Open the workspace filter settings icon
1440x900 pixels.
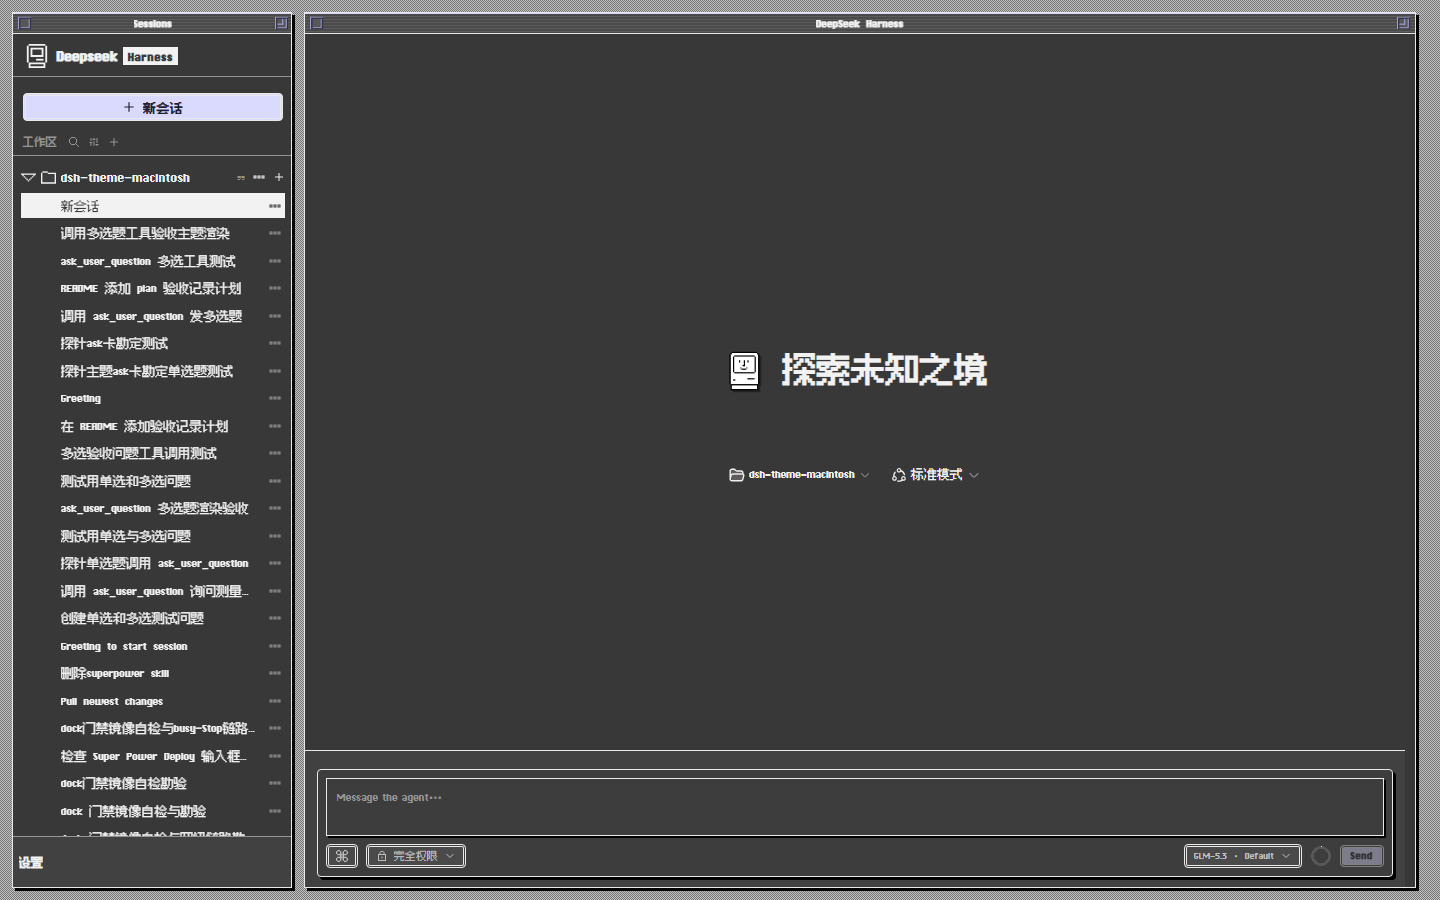(x=94, y=142)
